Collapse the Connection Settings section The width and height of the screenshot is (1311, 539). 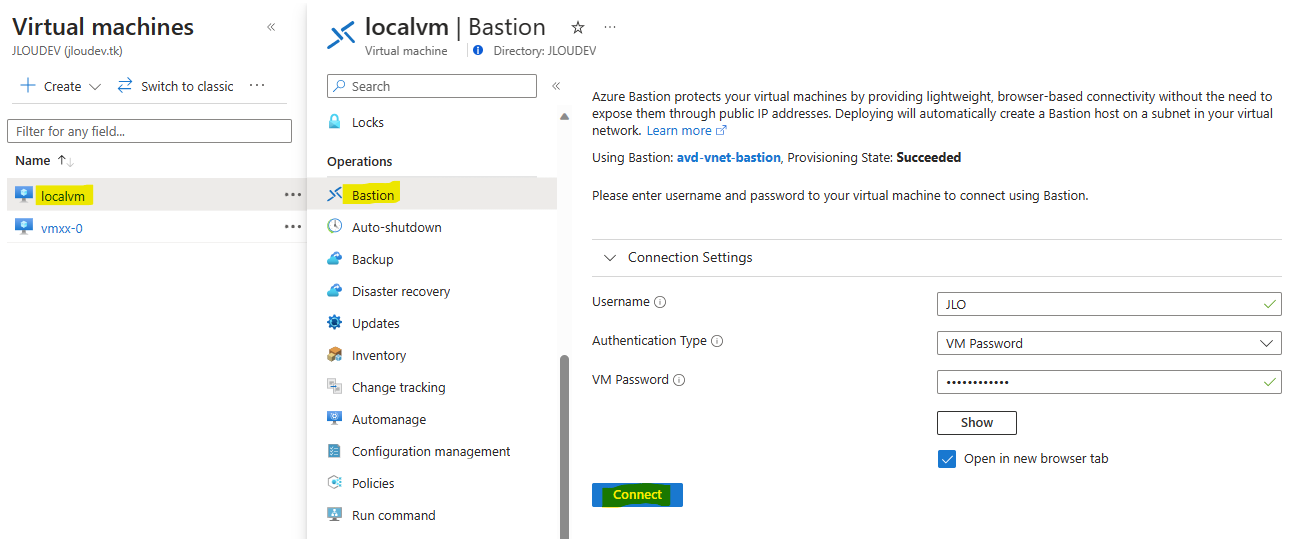click(x=611, y=258)
